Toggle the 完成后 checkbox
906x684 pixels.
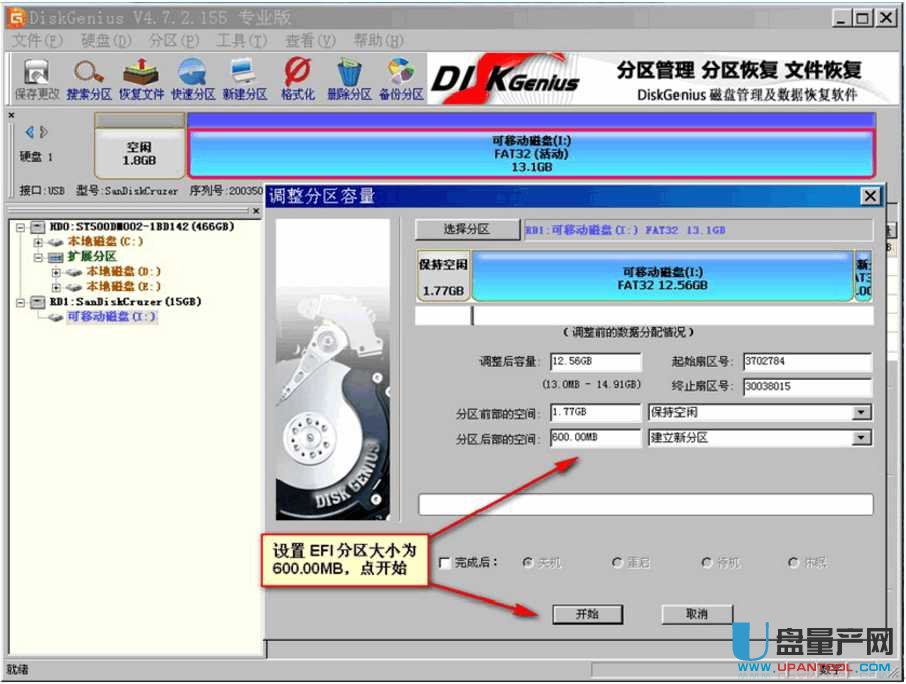click(x=445, y=563)
